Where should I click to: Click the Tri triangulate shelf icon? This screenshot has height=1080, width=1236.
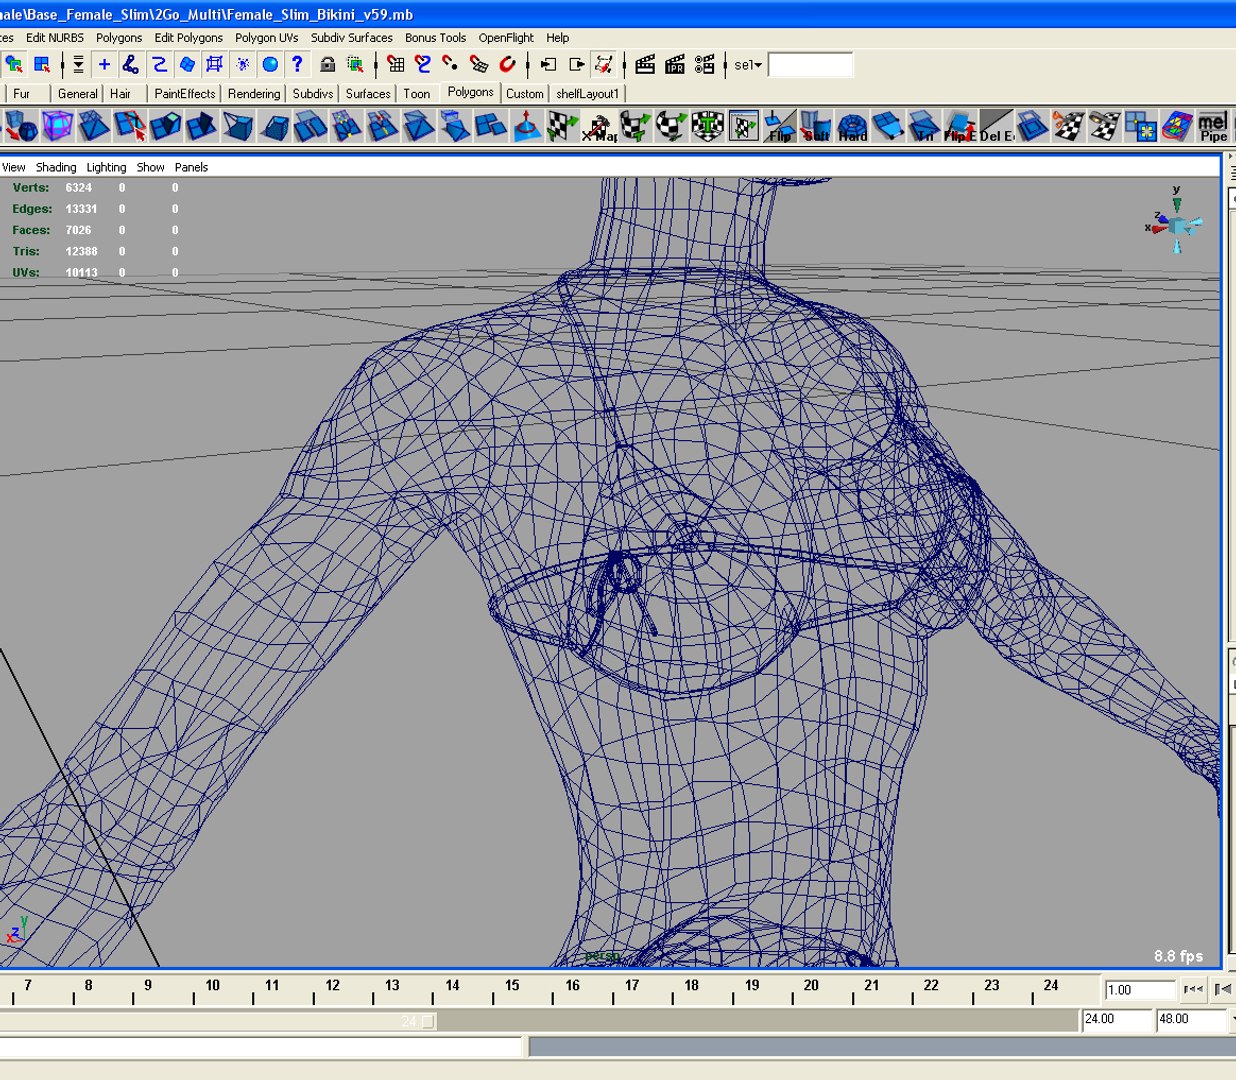pos(924,127)
